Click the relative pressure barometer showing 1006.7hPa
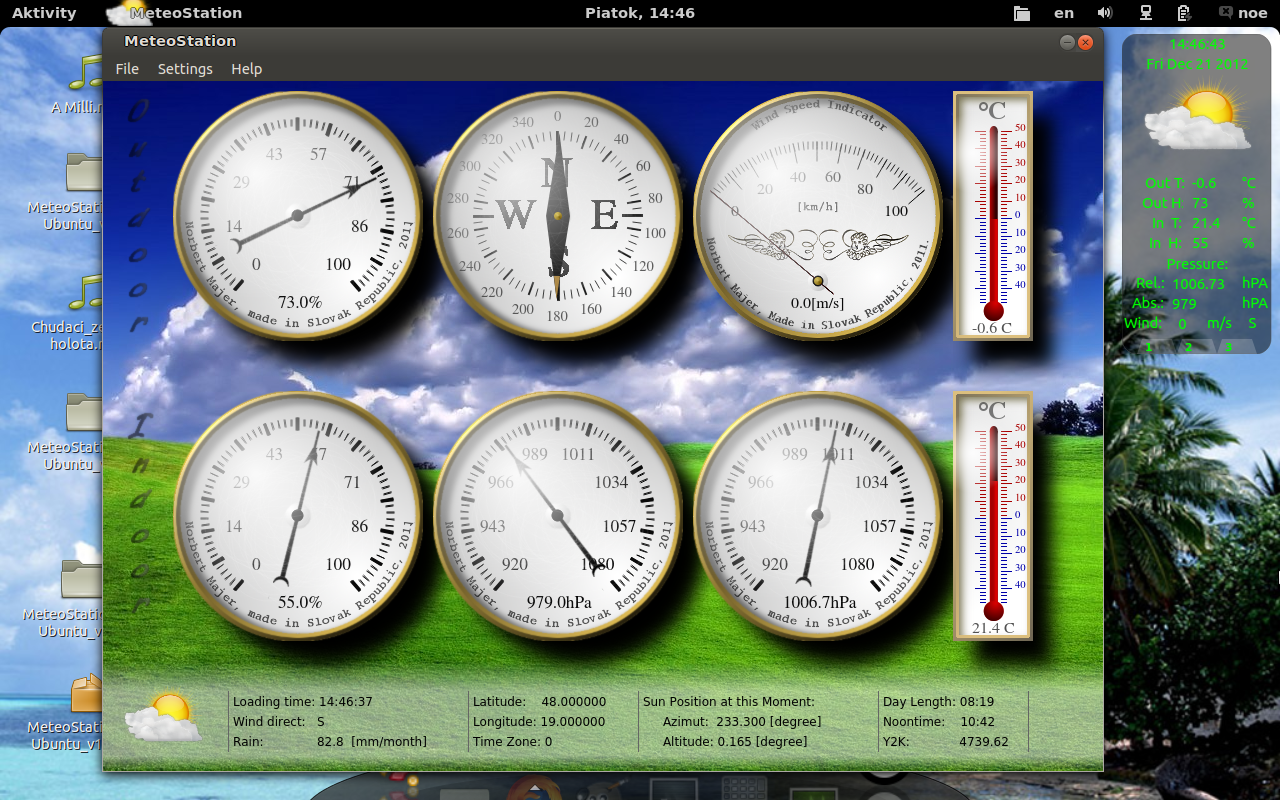 (817, 515)
